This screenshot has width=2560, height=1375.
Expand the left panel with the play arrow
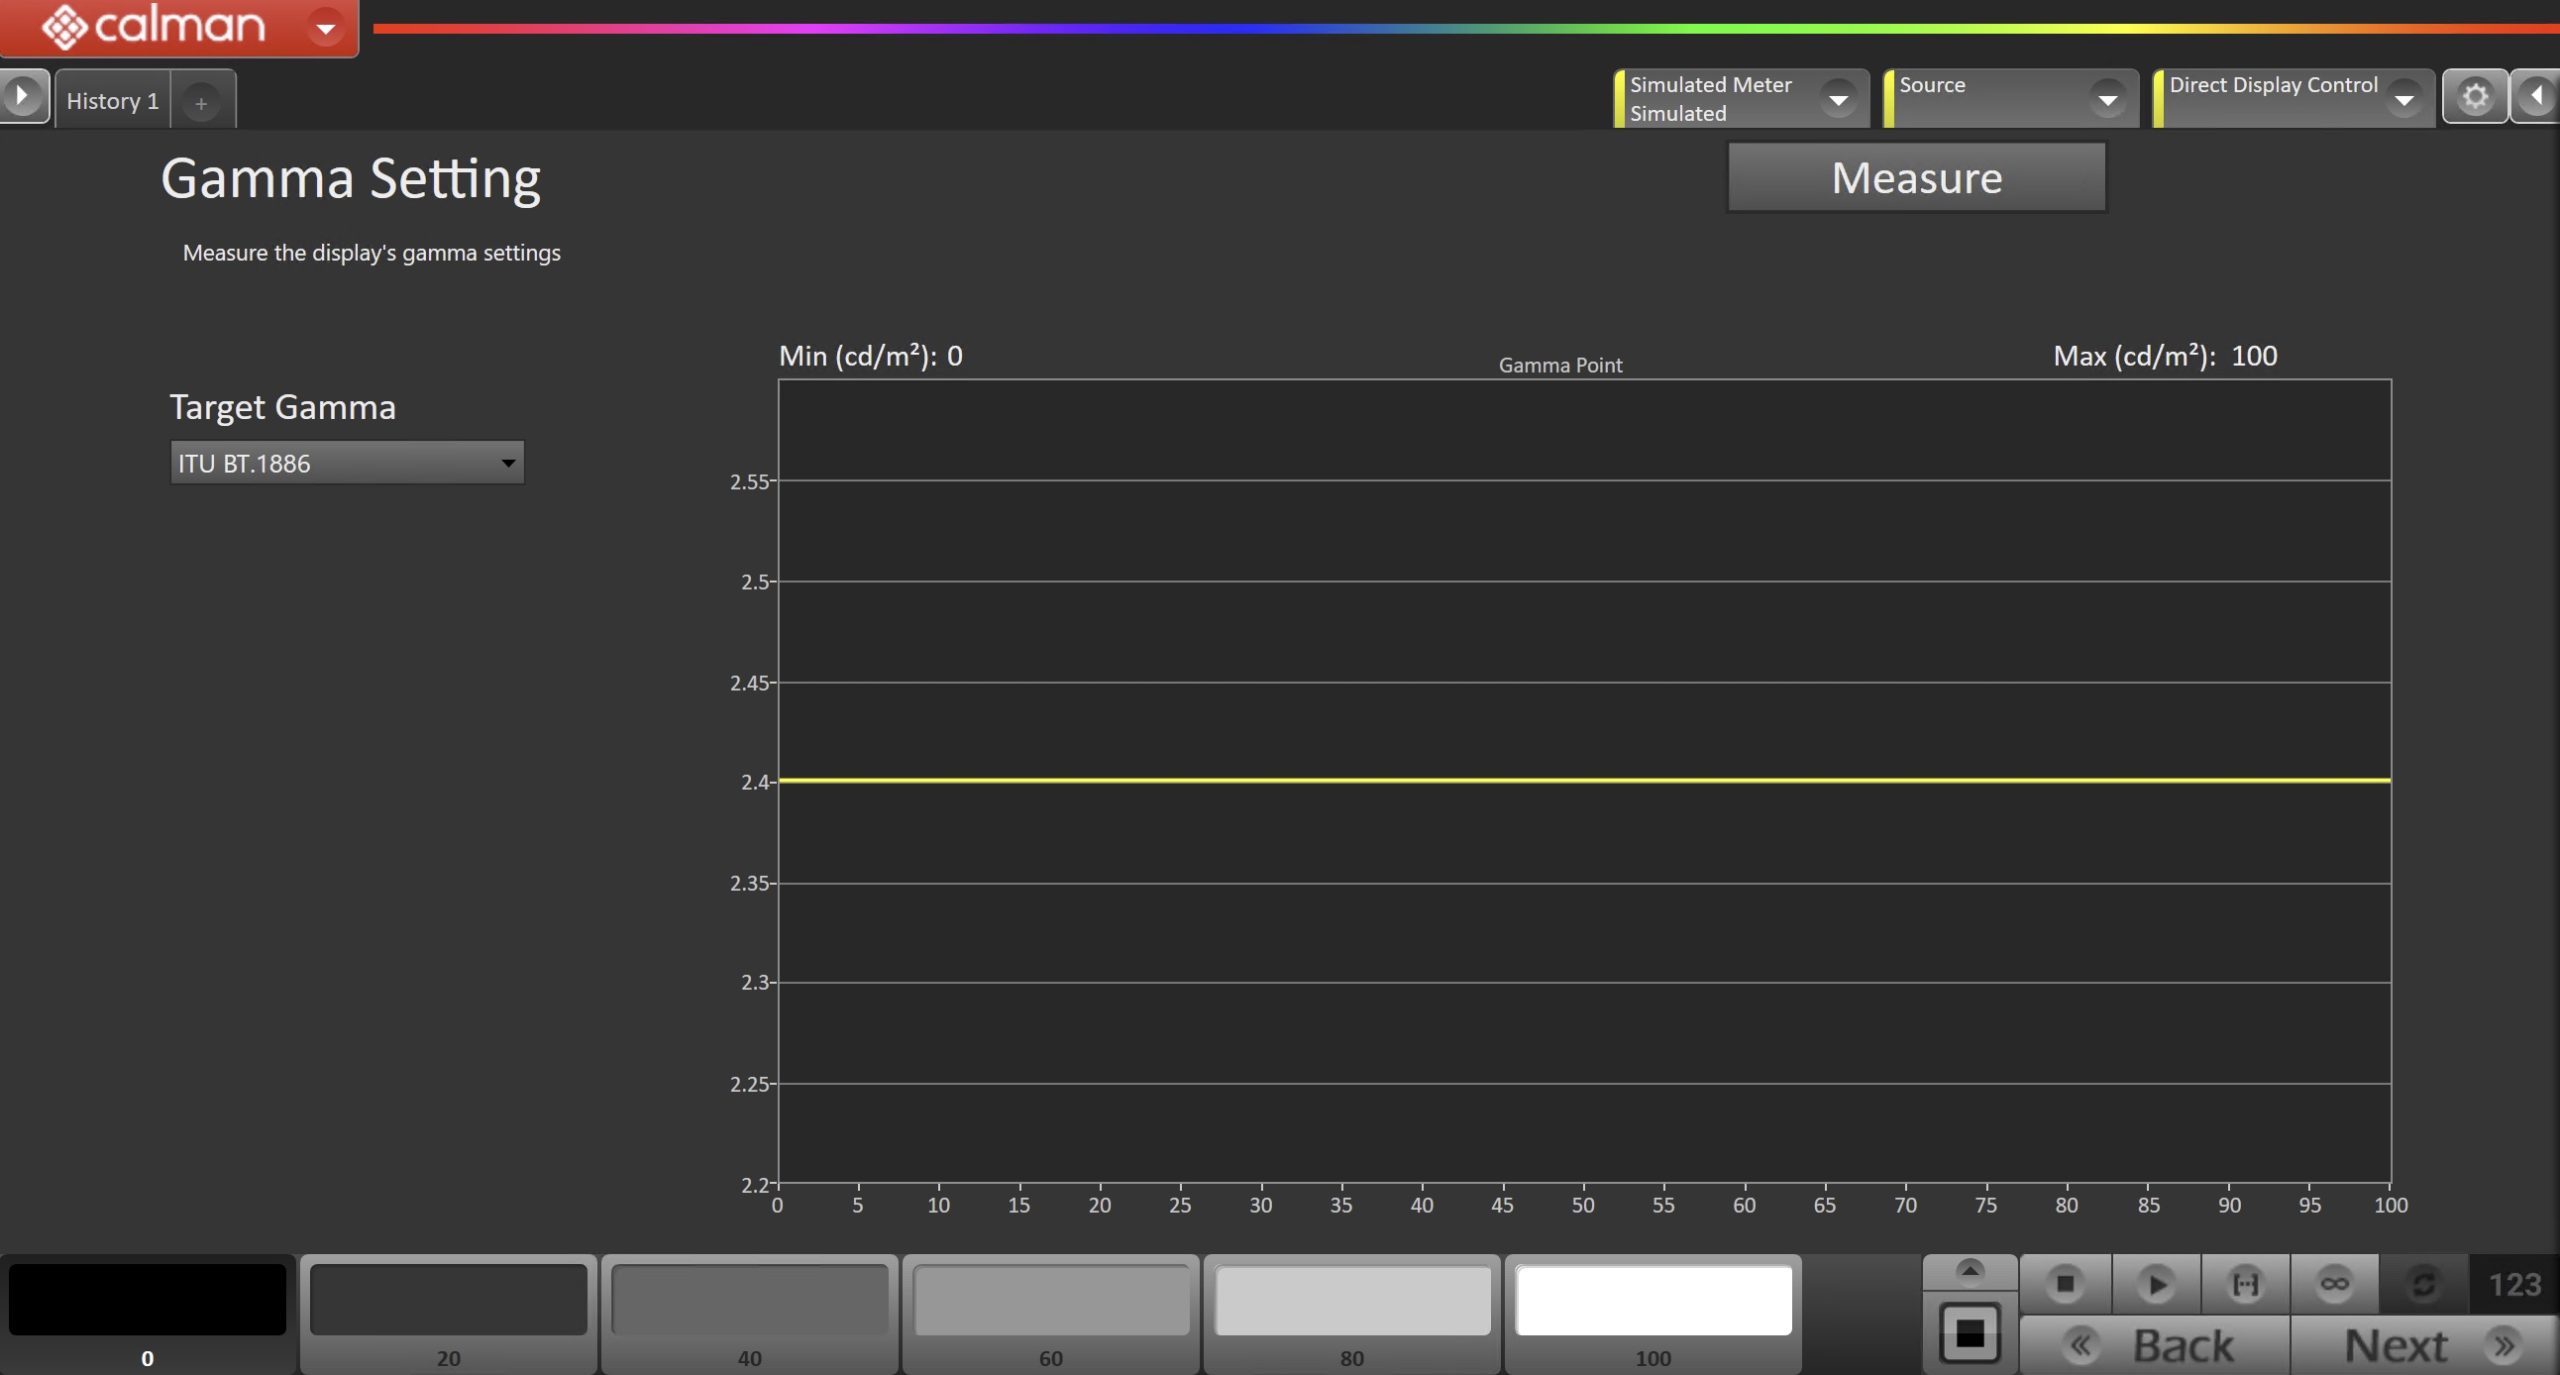(x=22, y=97)
